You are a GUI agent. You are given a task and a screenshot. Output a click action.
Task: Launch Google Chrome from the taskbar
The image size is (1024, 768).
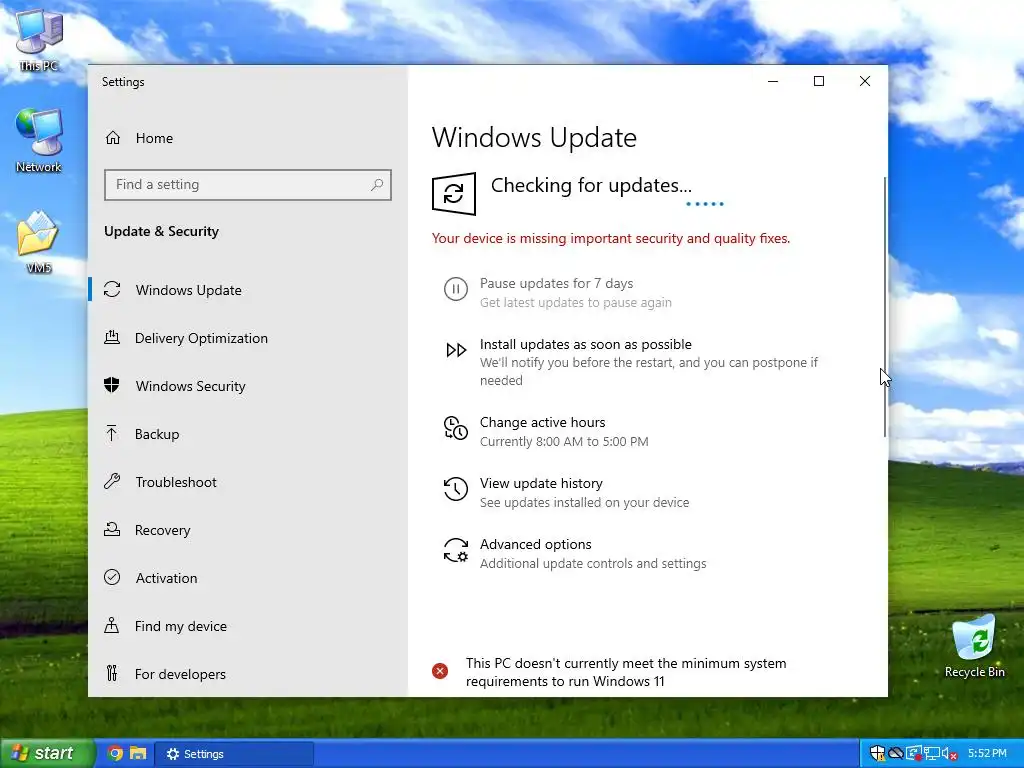tap(116, 754)
